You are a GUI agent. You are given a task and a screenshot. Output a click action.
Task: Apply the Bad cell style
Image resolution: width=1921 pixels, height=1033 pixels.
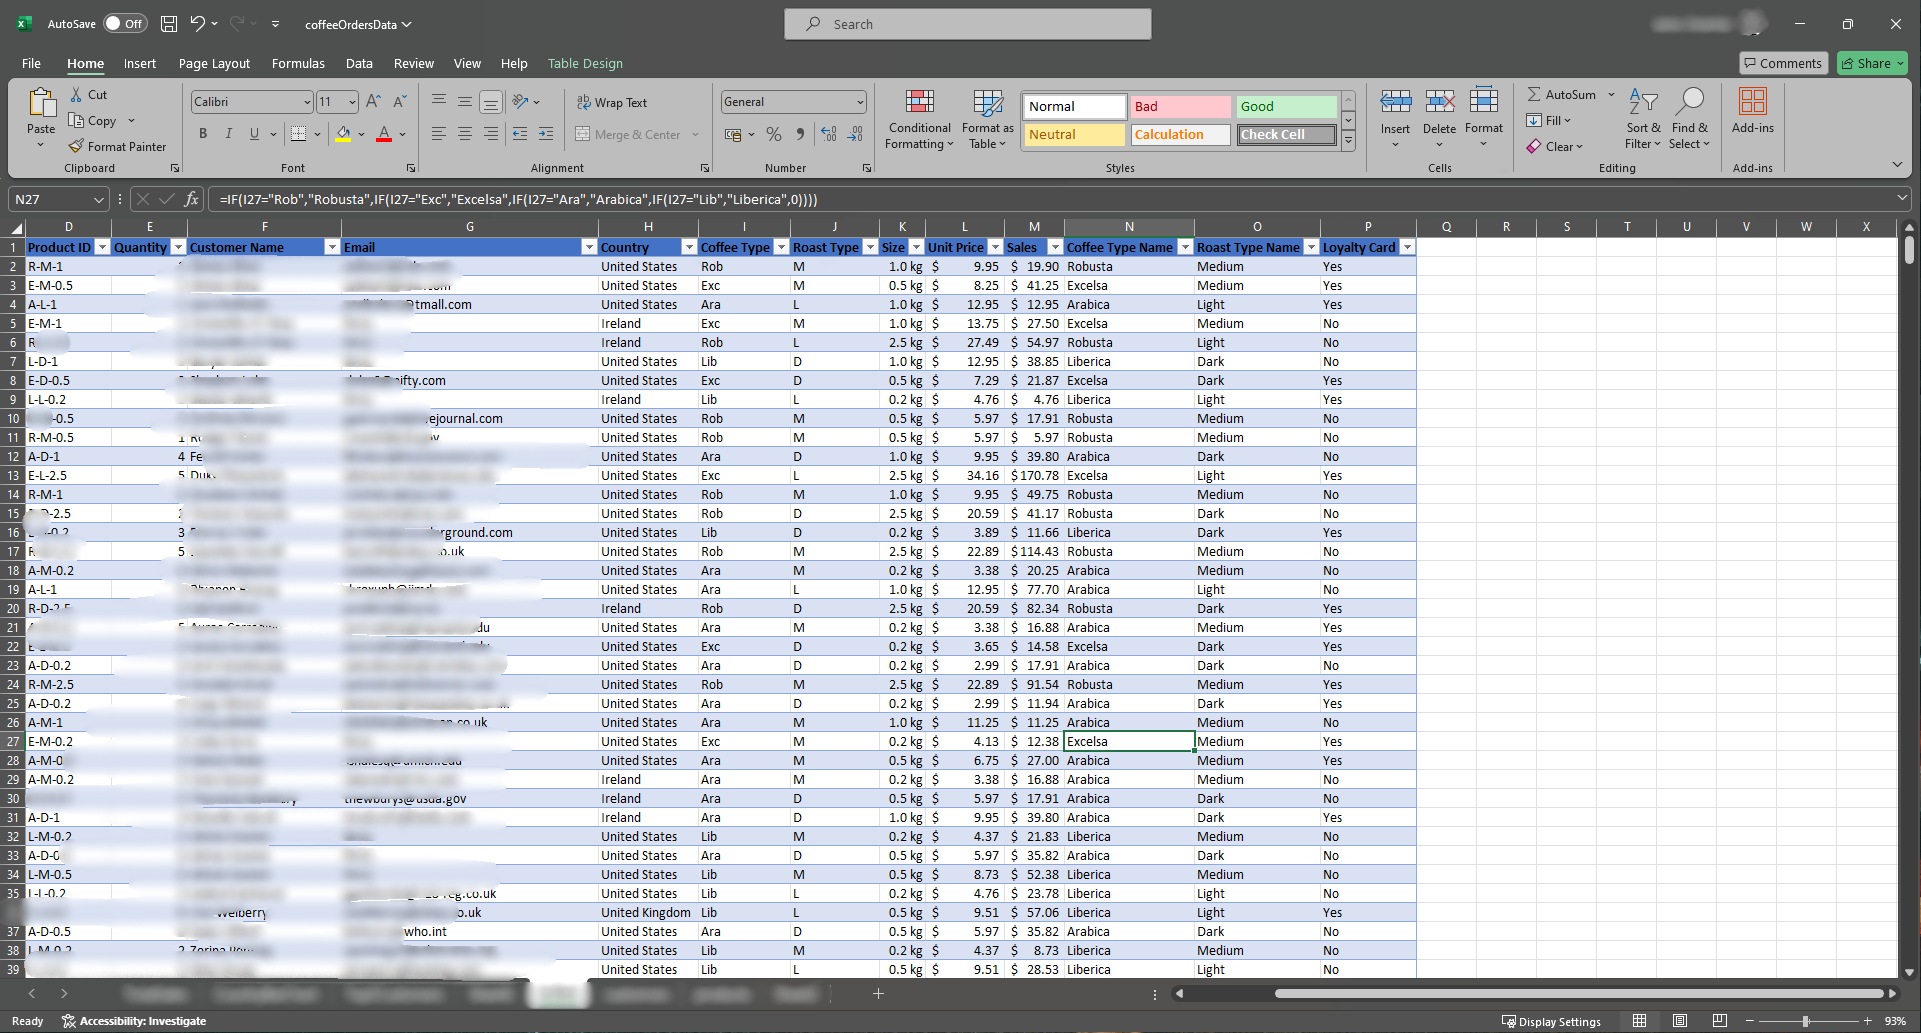(1180, 106)
